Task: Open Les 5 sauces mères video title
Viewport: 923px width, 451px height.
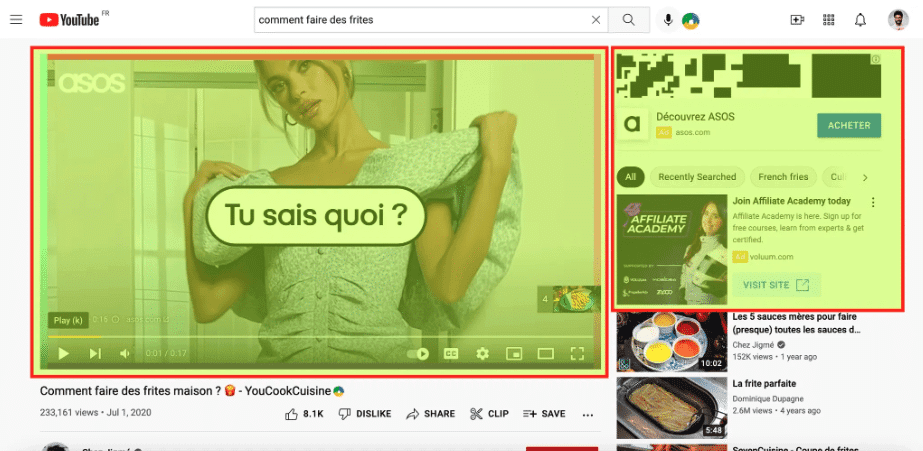Action: pos(798,323)
